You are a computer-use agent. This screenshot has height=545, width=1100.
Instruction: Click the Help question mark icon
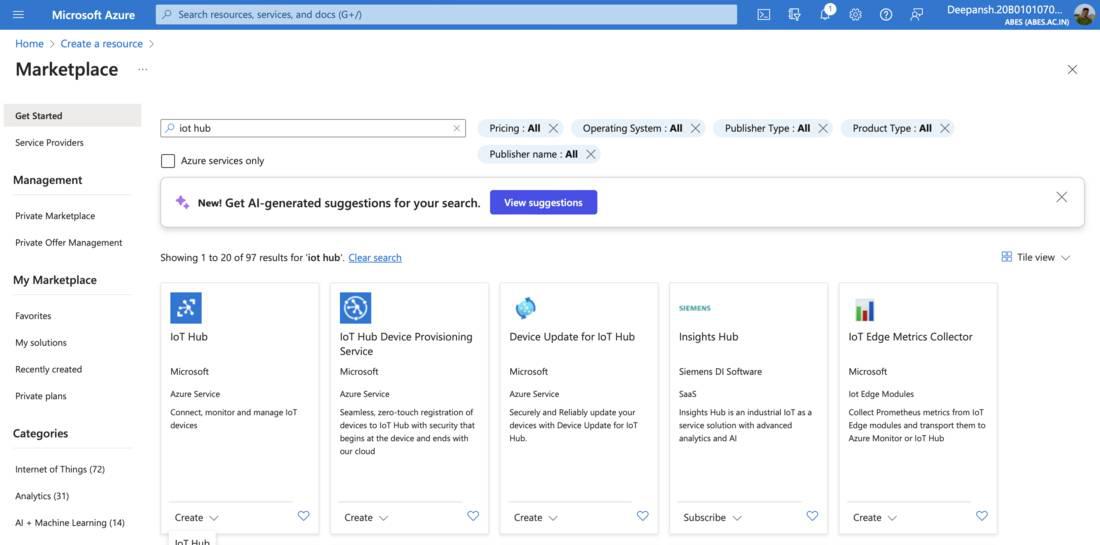[x=886, y=14]
